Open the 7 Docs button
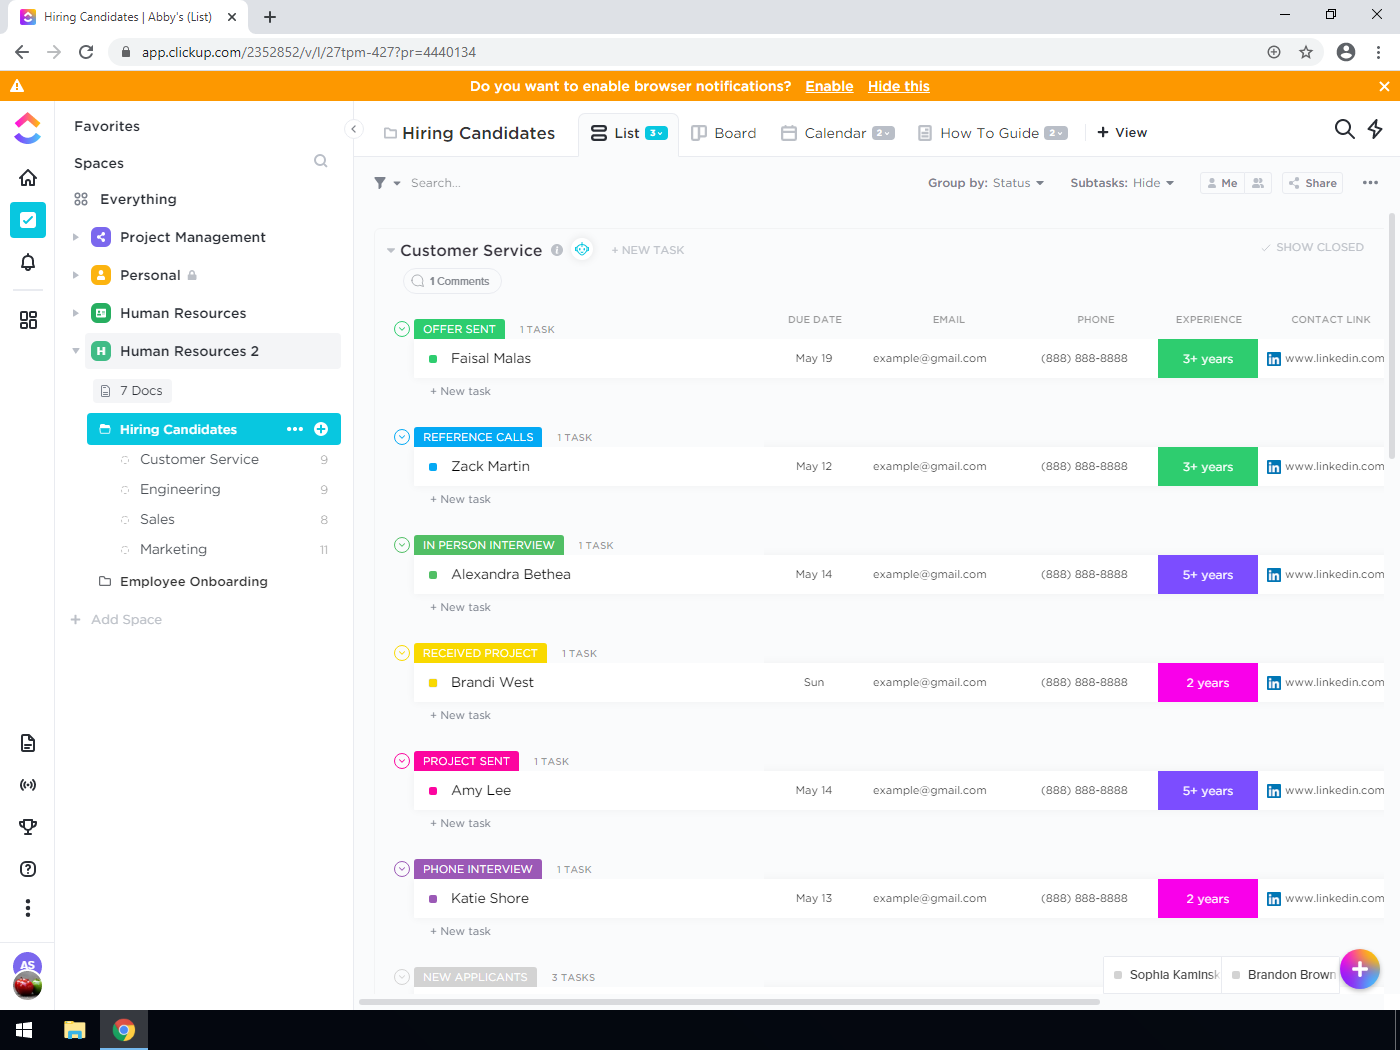 [x=132, y=391]
